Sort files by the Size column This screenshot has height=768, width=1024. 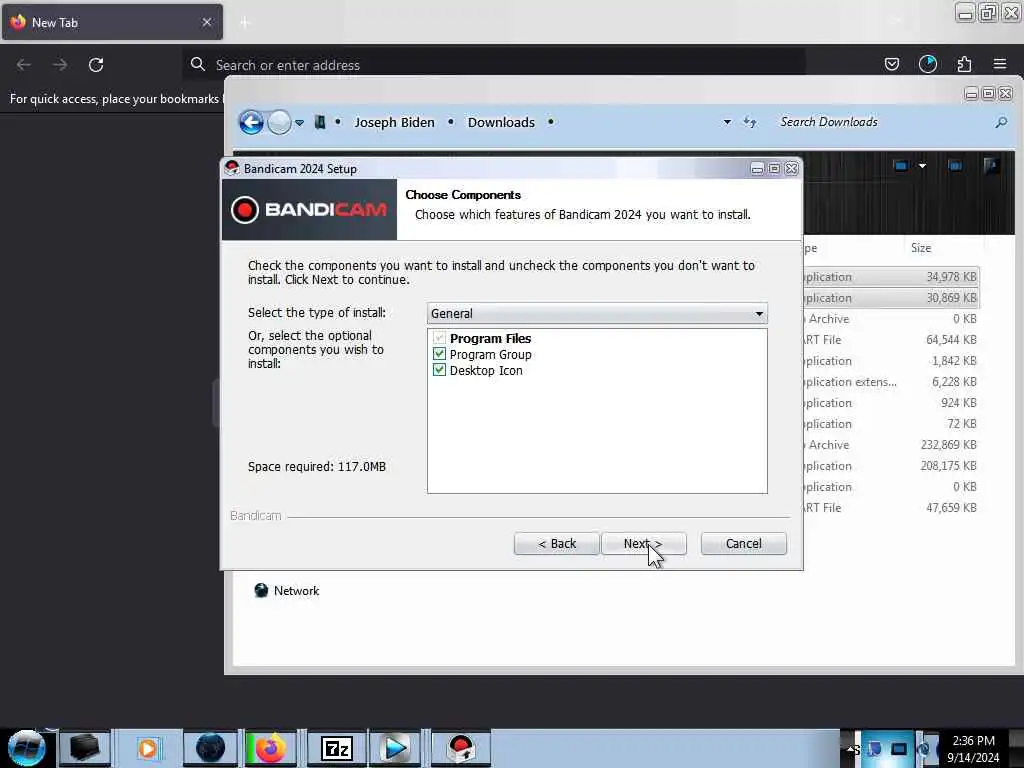[x=921, y=248]
